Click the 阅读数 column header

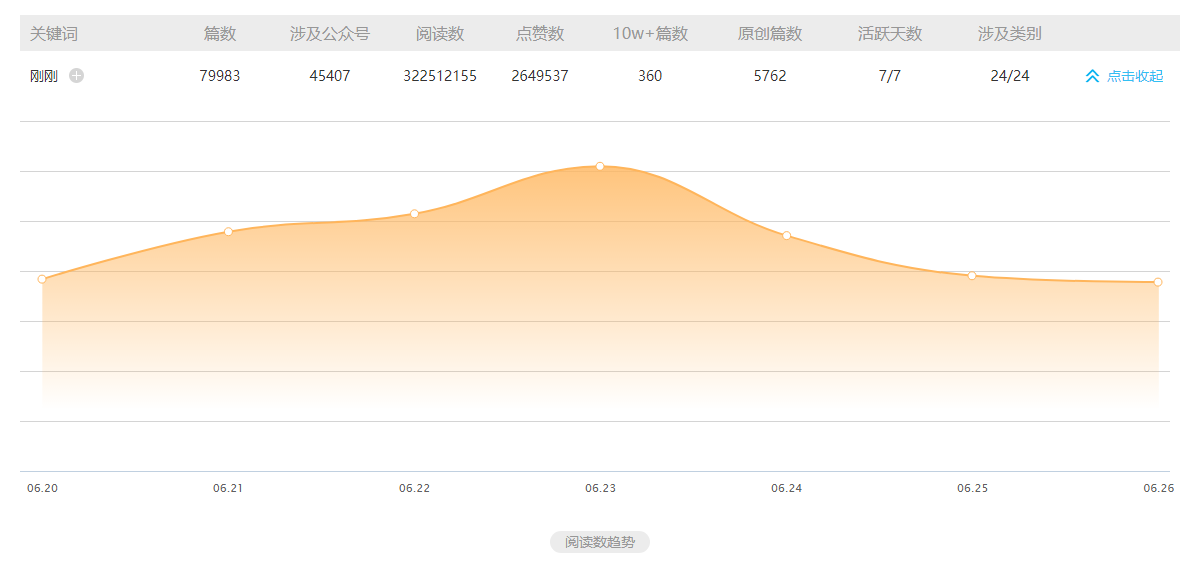coord(440,34)
